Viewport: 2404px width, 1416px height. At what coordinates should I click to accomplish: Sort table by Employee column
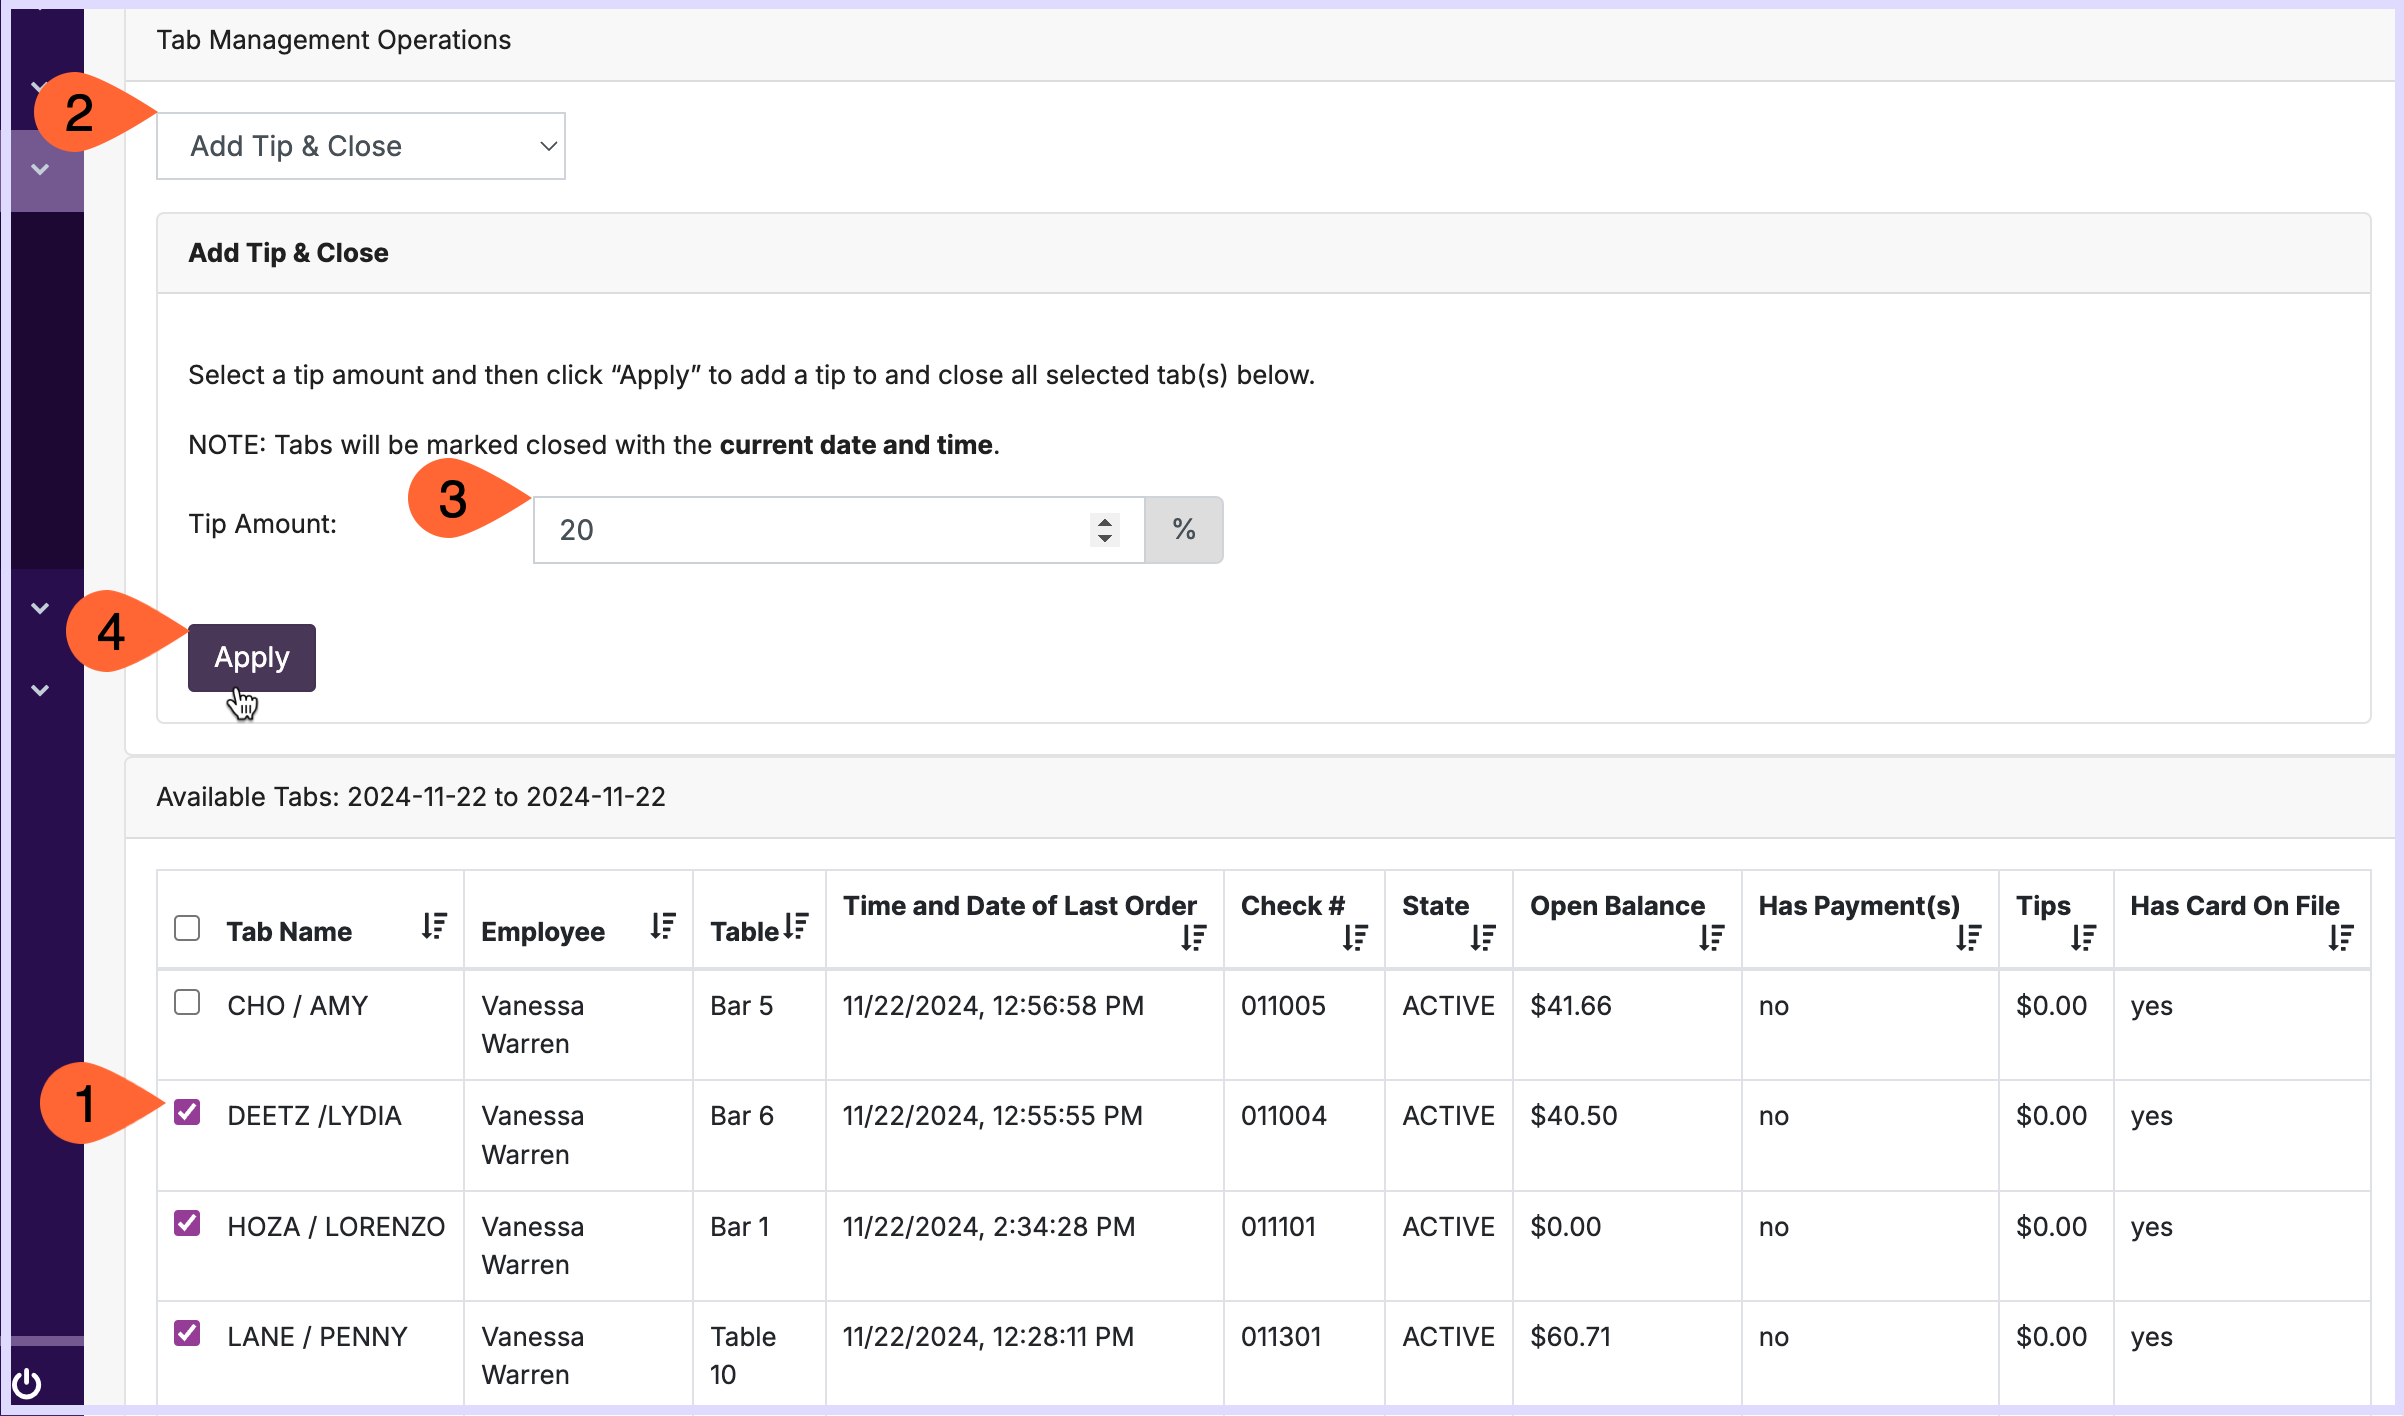tap(663, 926)
